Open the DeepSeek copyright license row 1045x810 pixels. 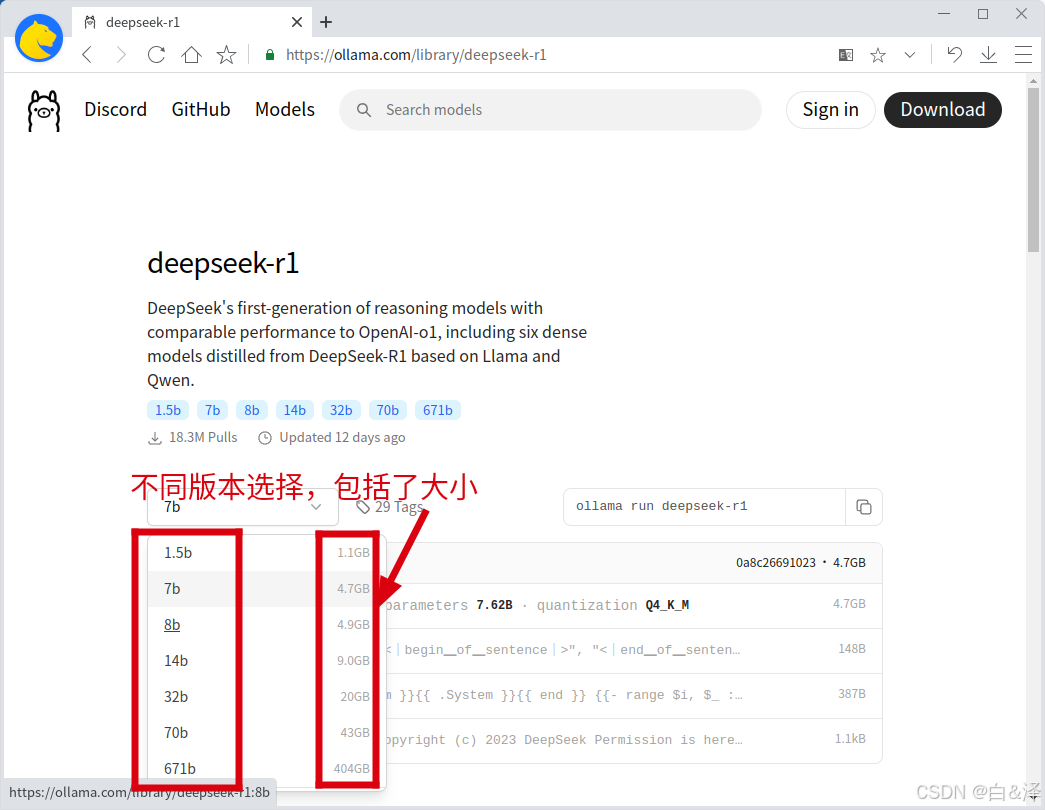(x=633, y=740)
